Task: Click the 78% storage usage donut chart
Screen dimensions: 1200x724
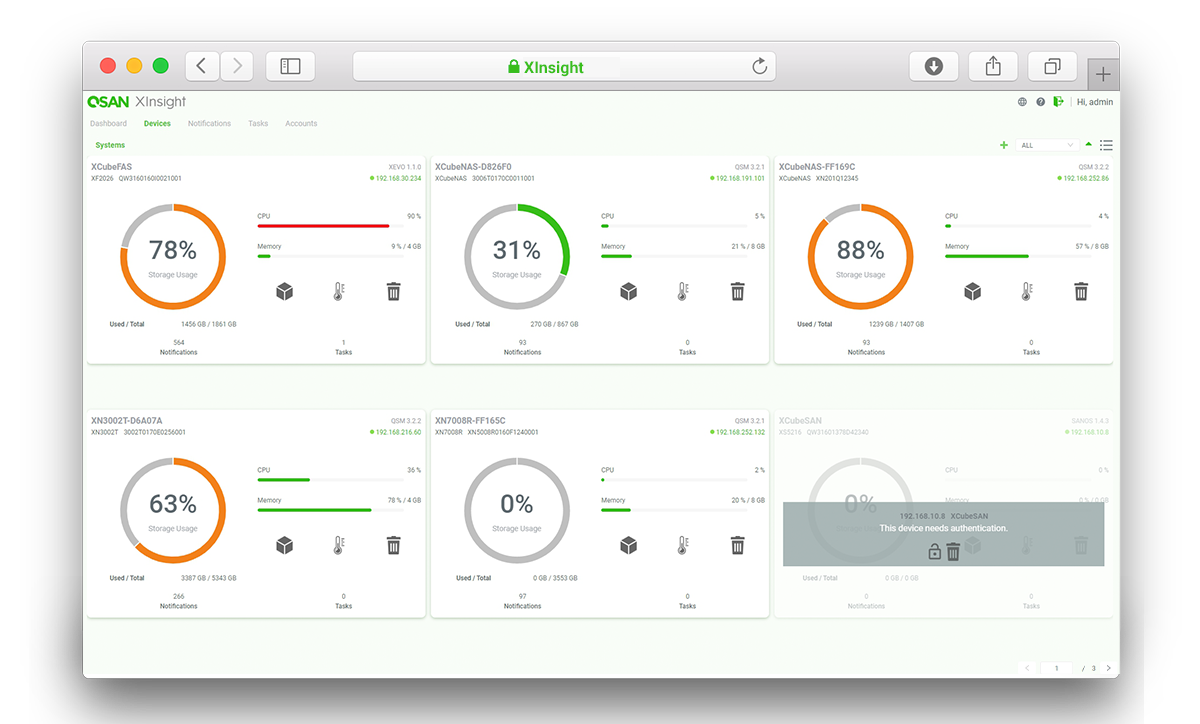Action: pyautogui.click(x=173, y=257)
